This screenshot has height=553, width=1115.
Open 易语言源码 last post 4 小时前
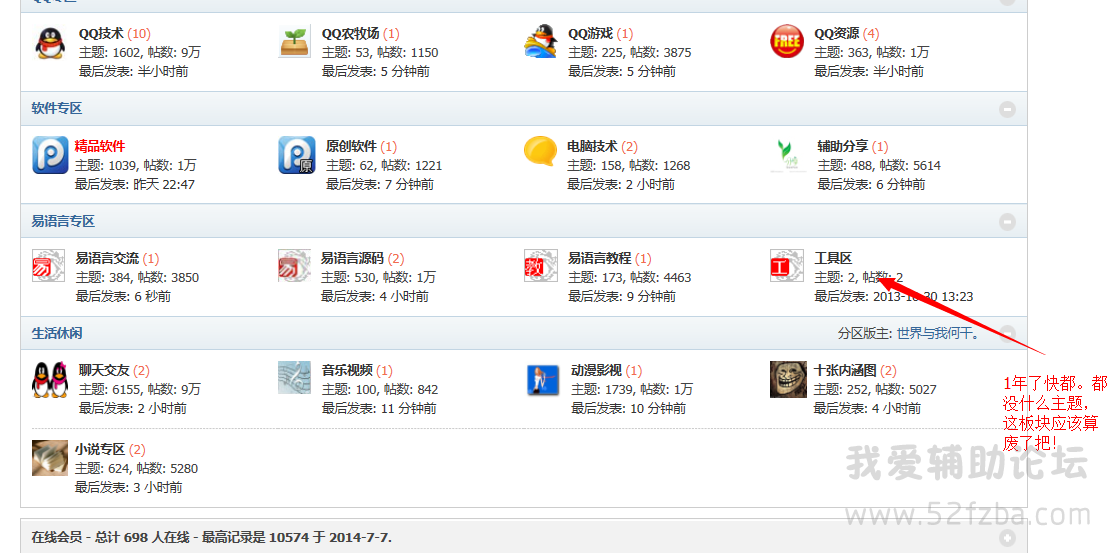click(404, 296)
